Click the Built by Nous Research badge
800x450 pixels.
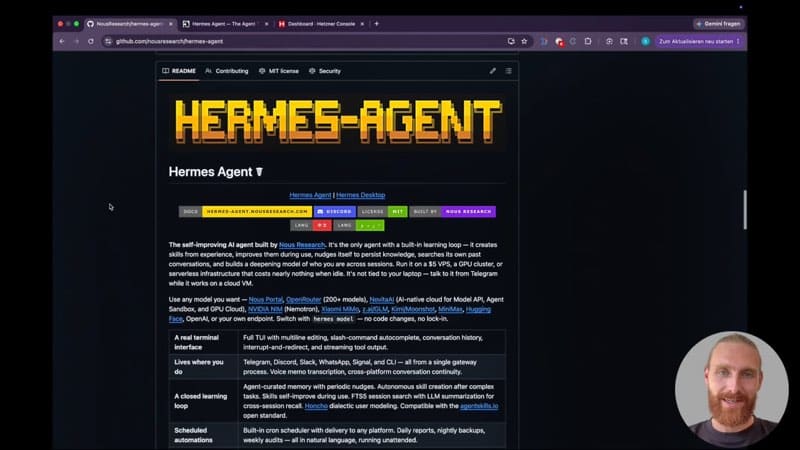453,211
